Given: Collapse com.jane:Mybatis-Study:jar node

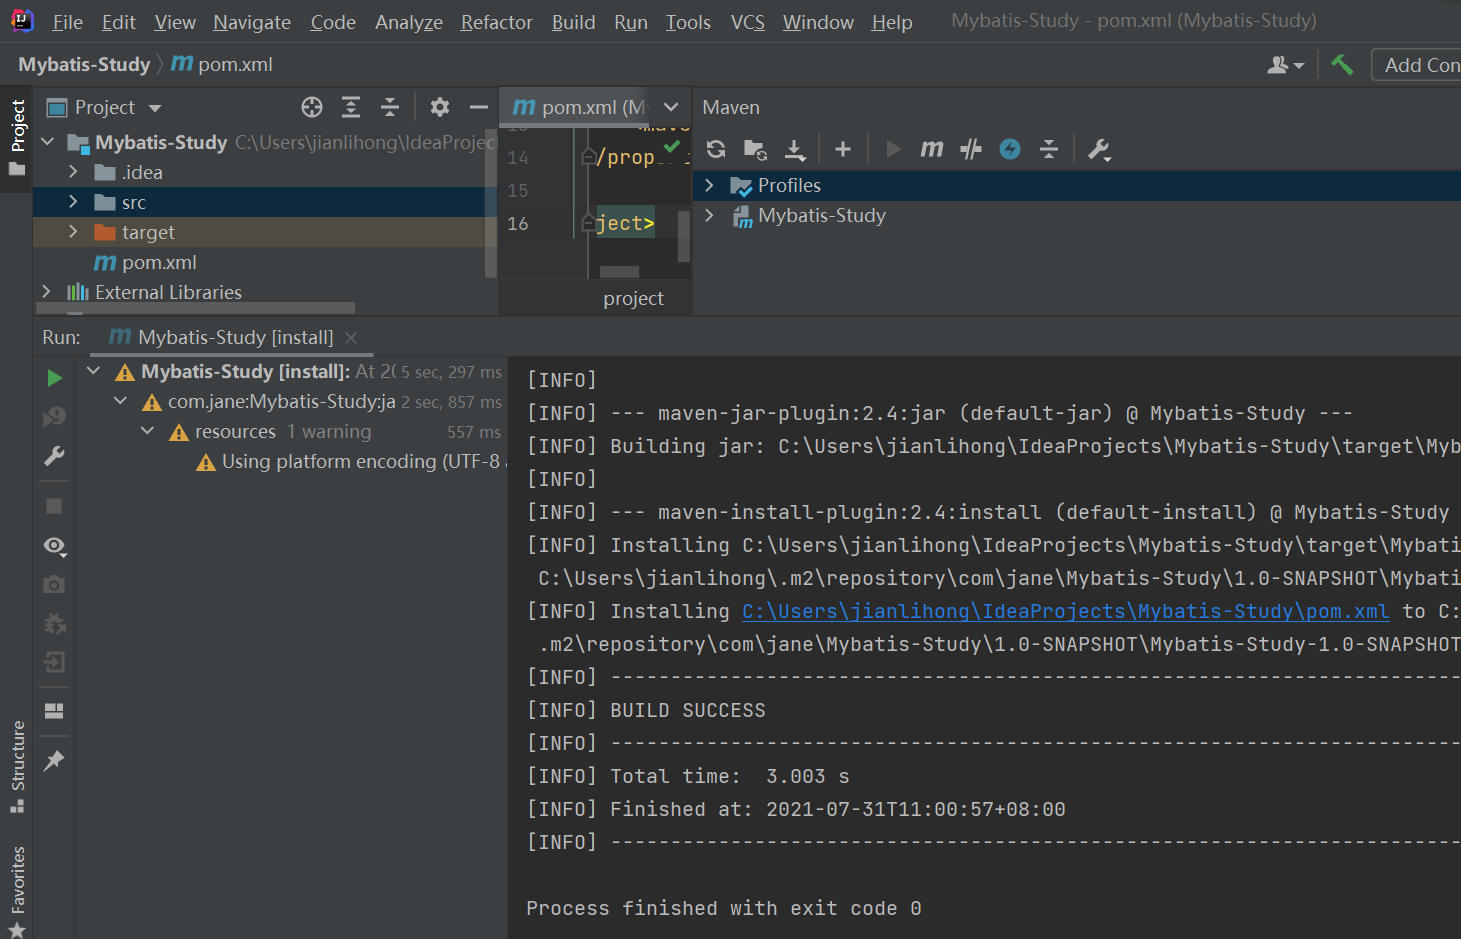Looking at the screenshot, I should [x=121, y=401].
